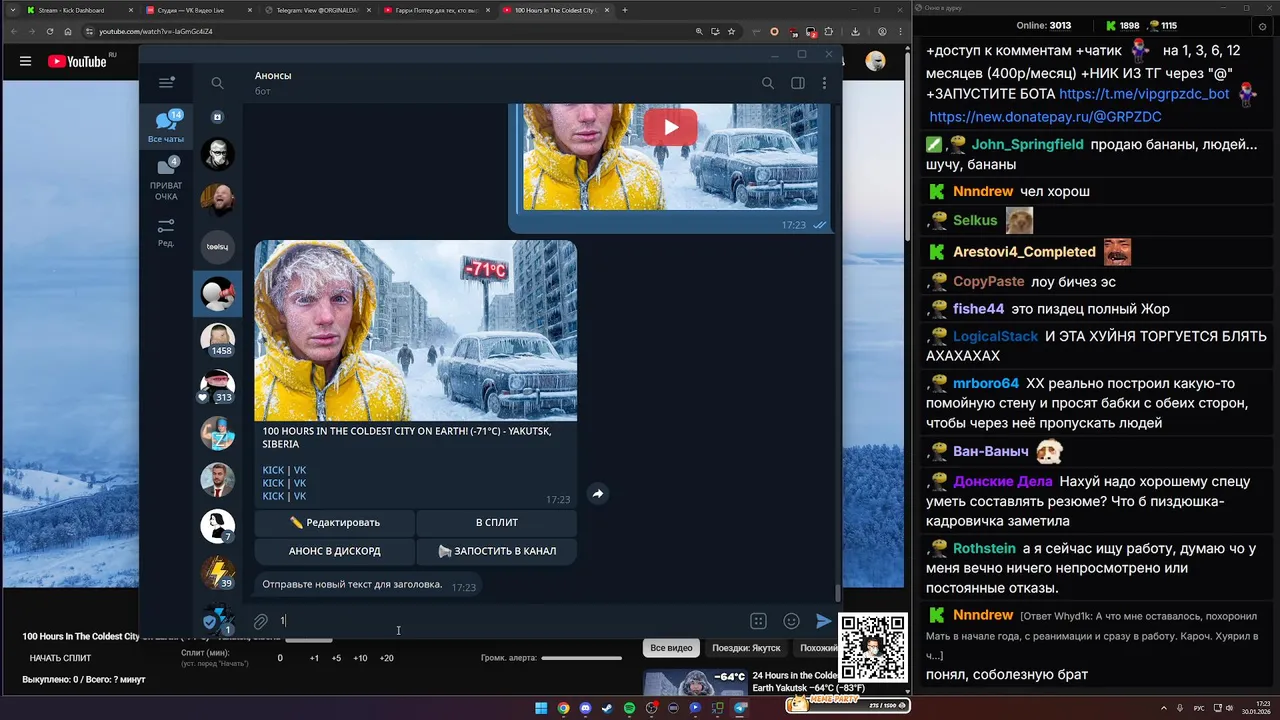Viewport: 1280px width, 720px height.
Task: Open chat with 313 unread badge
Action: (x=217, y=386)
